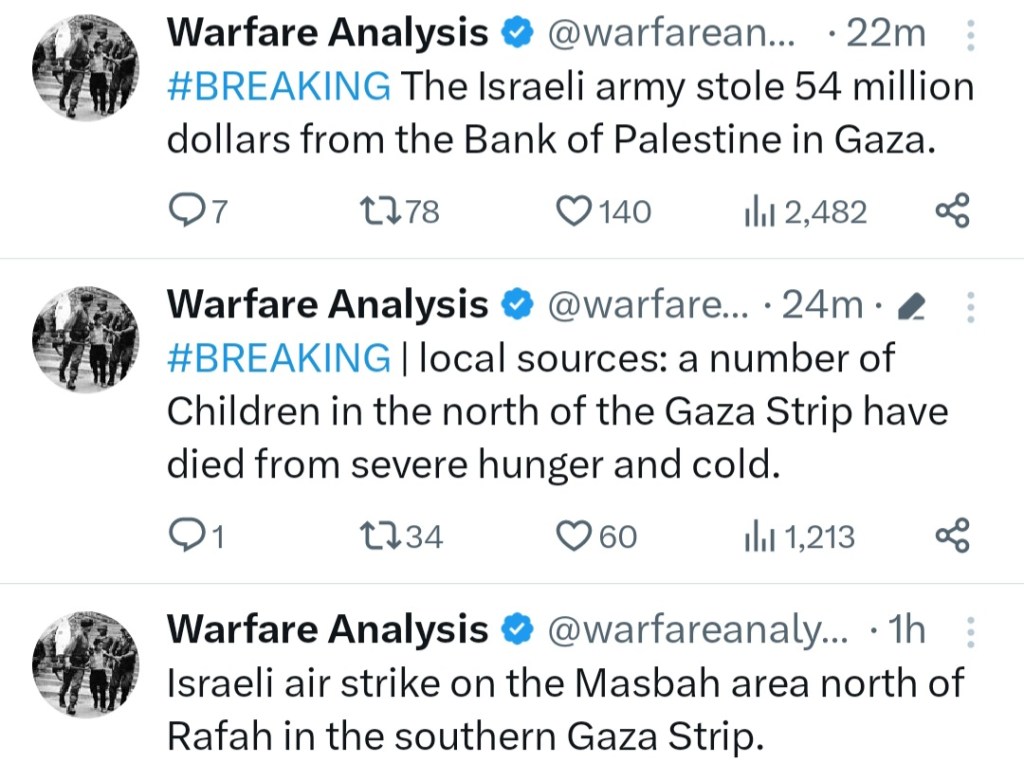Click #BREAKING hashtag in the first tweet
Screen dimensions: 1024x781
click(278, 87)
